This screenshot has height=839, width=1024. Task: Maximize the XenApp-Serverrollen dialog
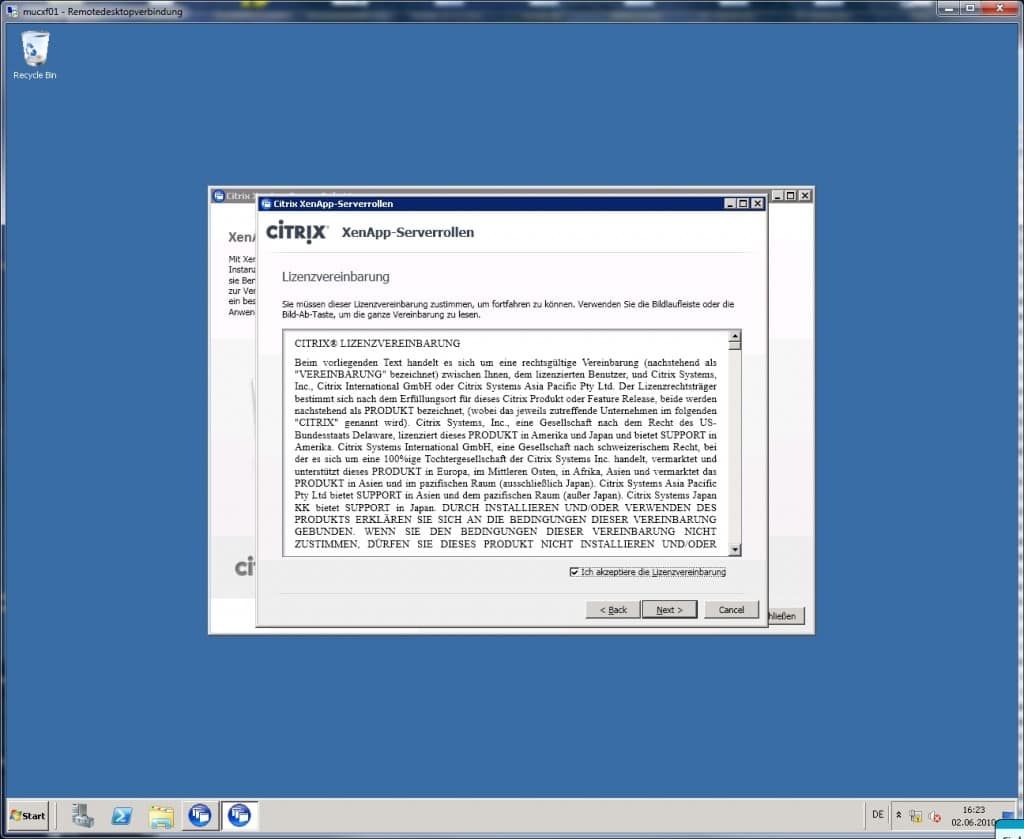(x=743, y=204)
